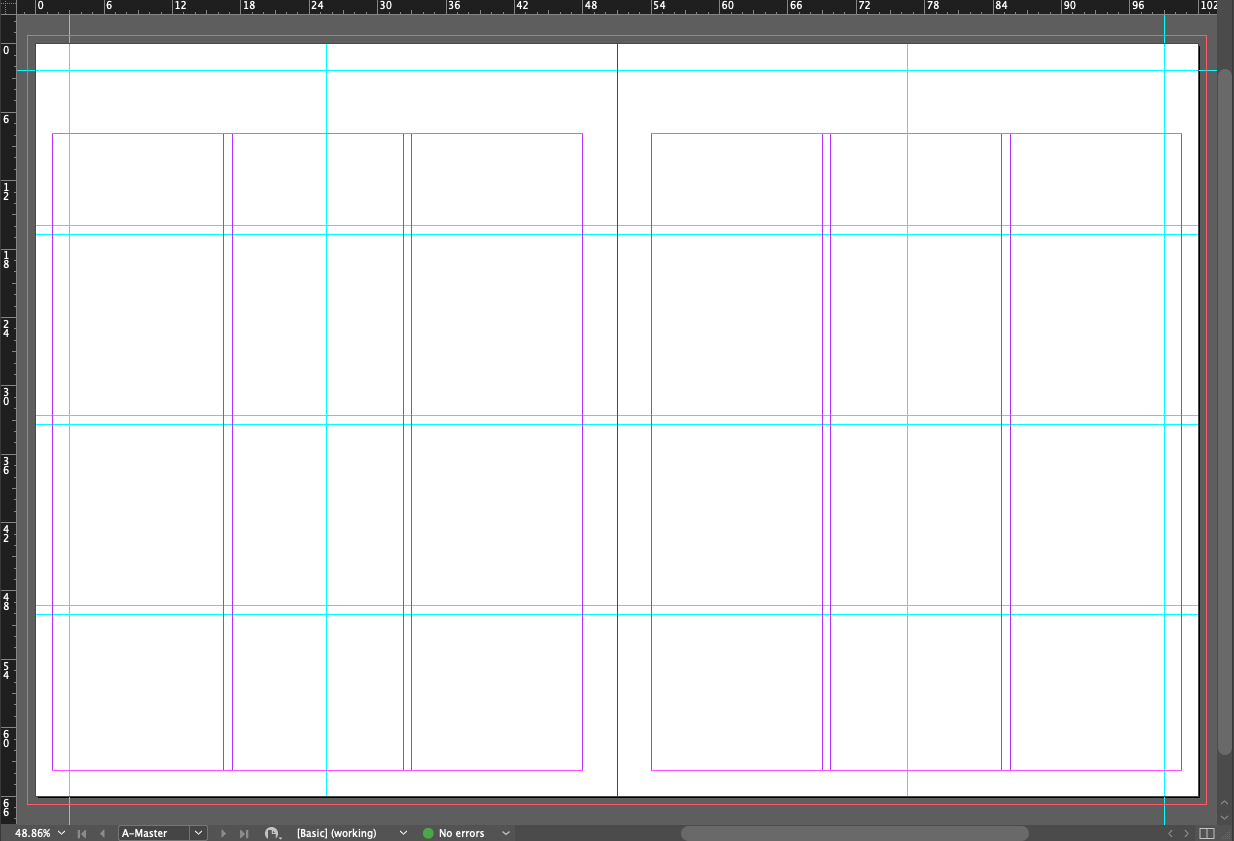Expand the preflight profile dropdown arrow
This screenshot has width=1234, height=841.
(403, 833)
